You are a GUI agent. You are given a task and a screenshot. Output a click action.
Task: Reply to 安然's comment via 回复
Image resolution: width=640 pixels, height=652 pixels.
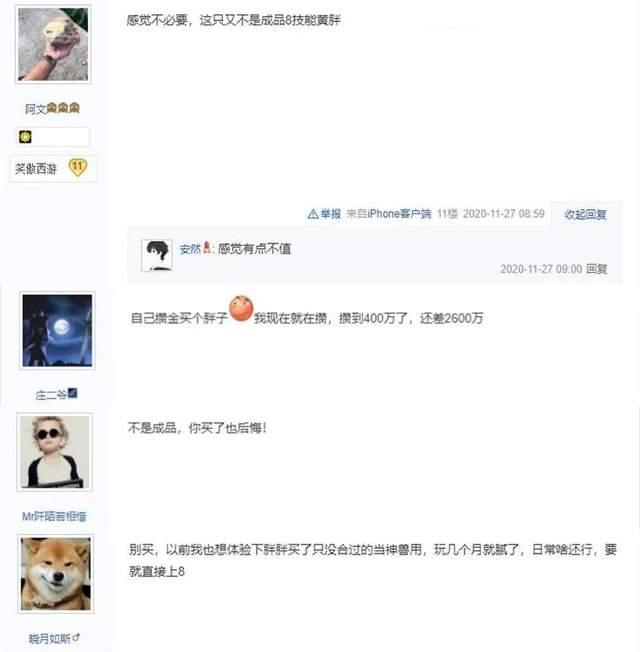pos(597,269)
